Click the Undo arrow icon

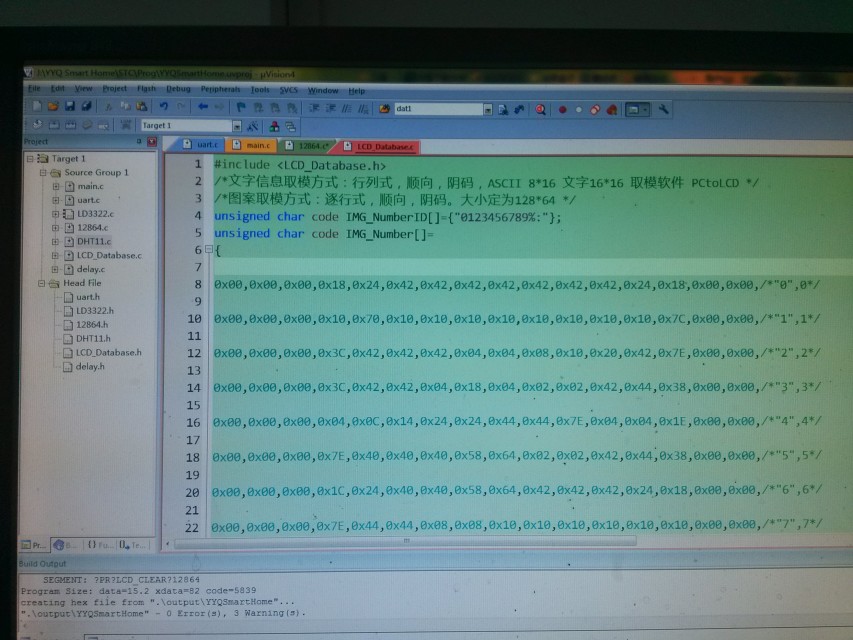(x=164, y=107)
